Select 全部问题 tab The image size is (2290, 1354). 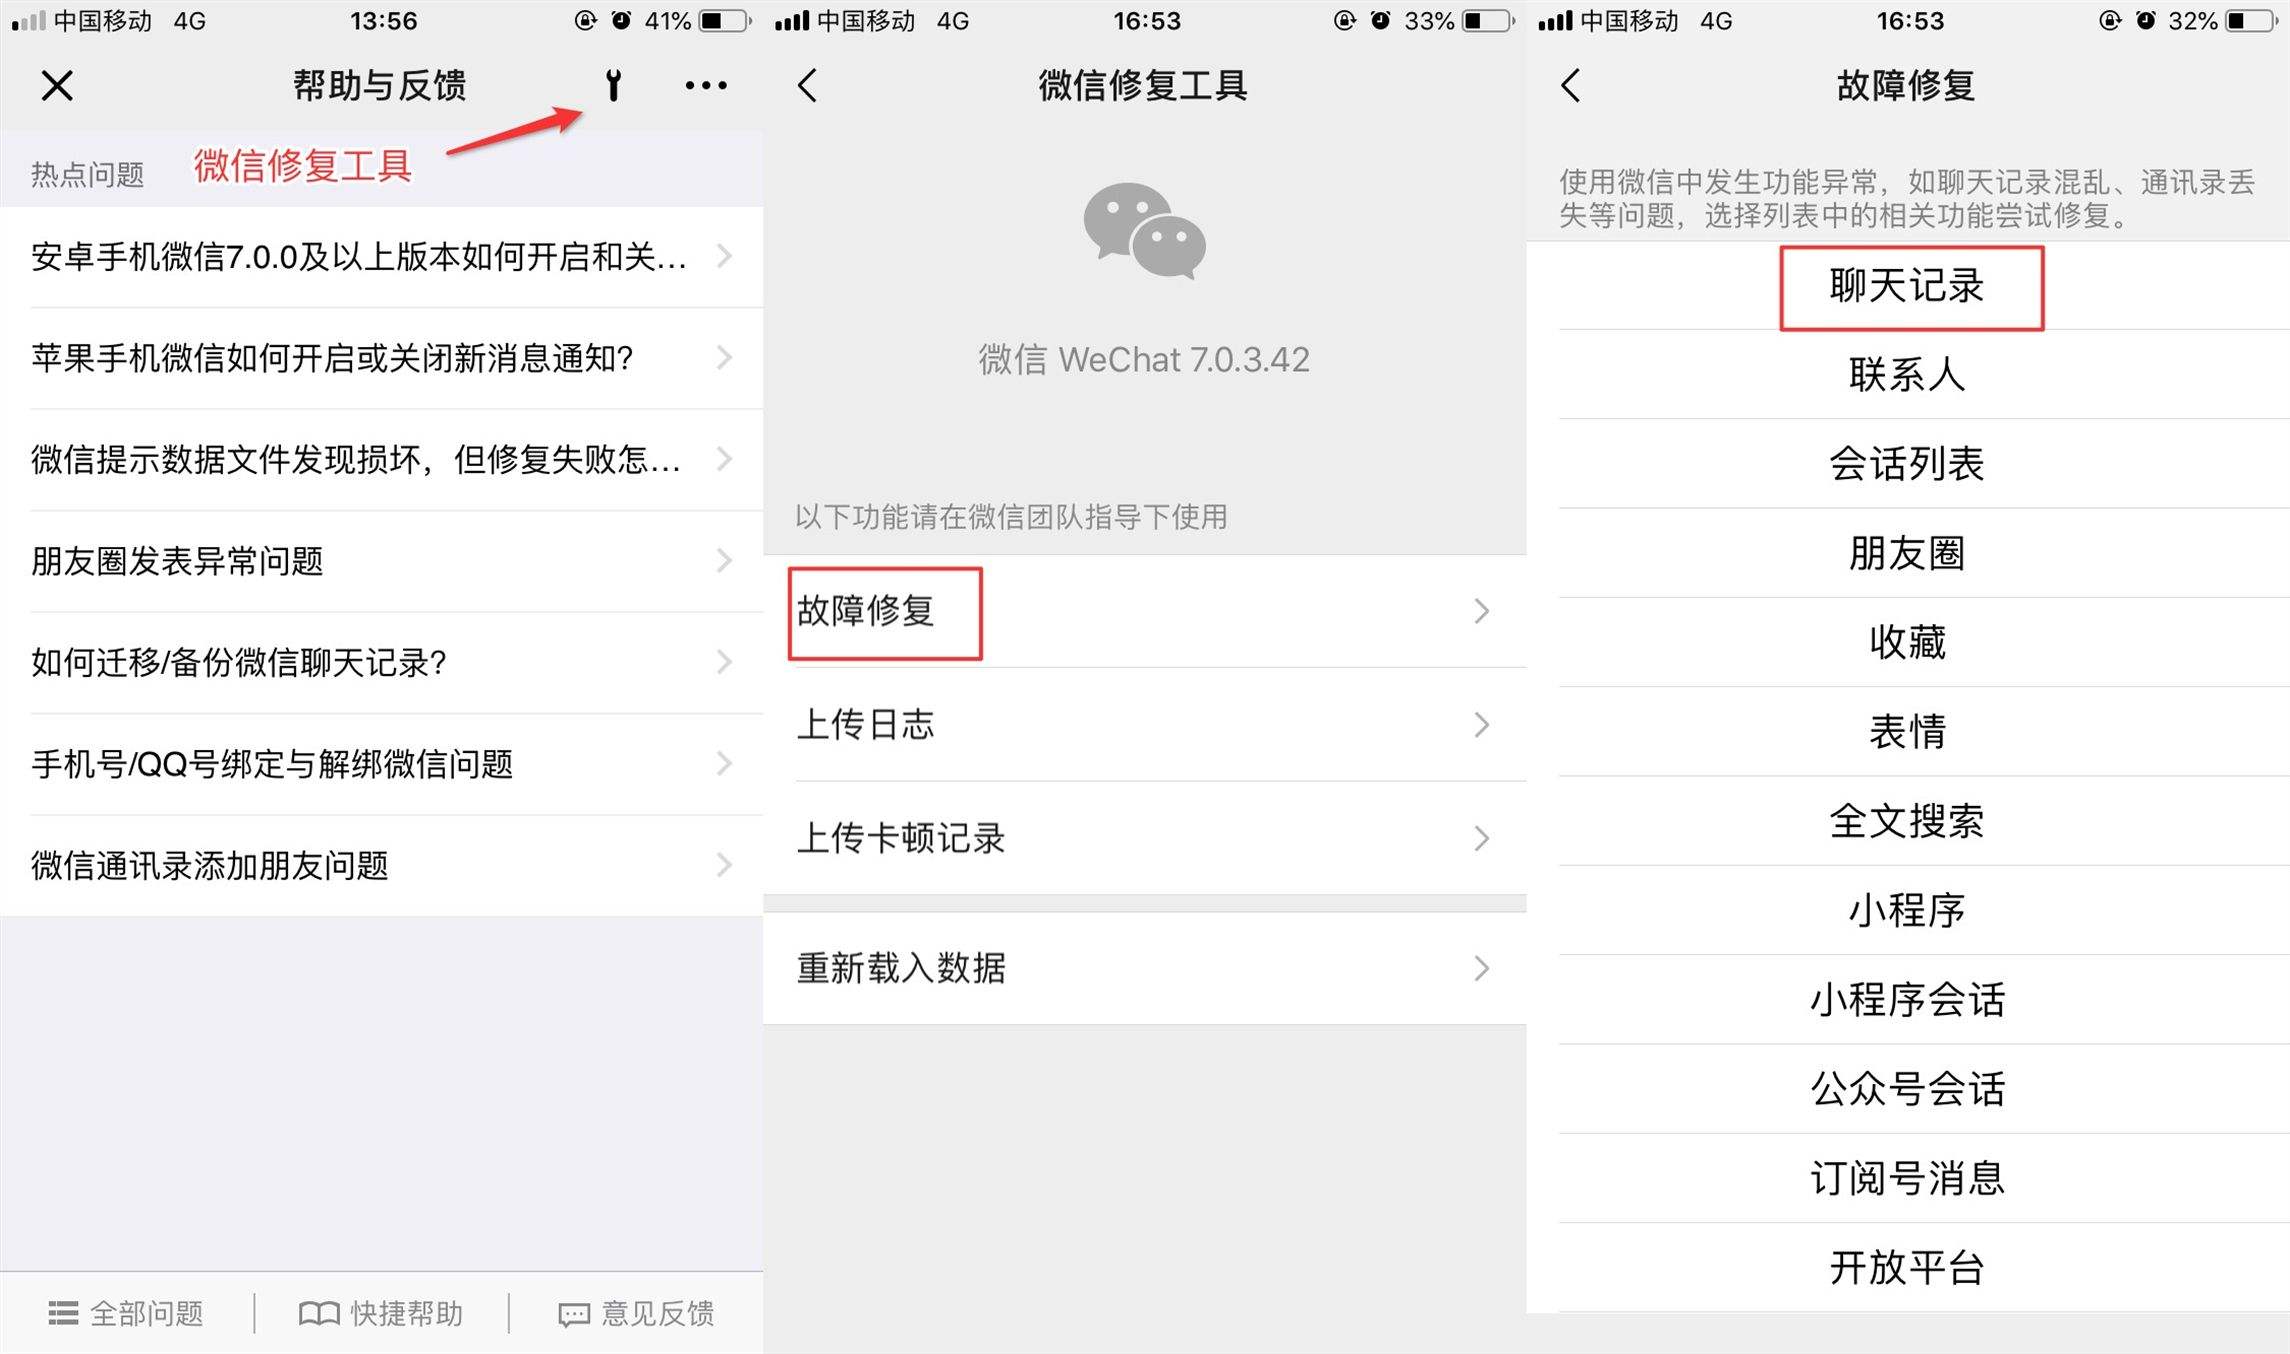pyautogui.click(x=127, y=1309)
